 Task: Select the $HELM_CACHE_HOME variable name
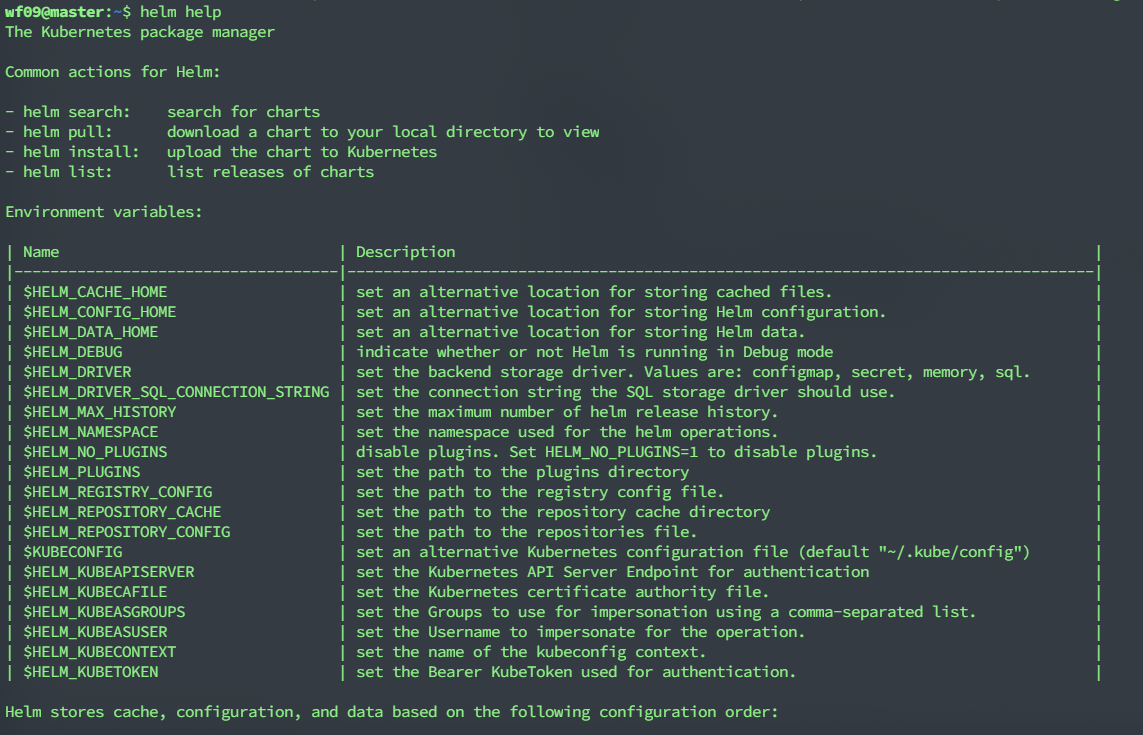[x=95, y=292]
